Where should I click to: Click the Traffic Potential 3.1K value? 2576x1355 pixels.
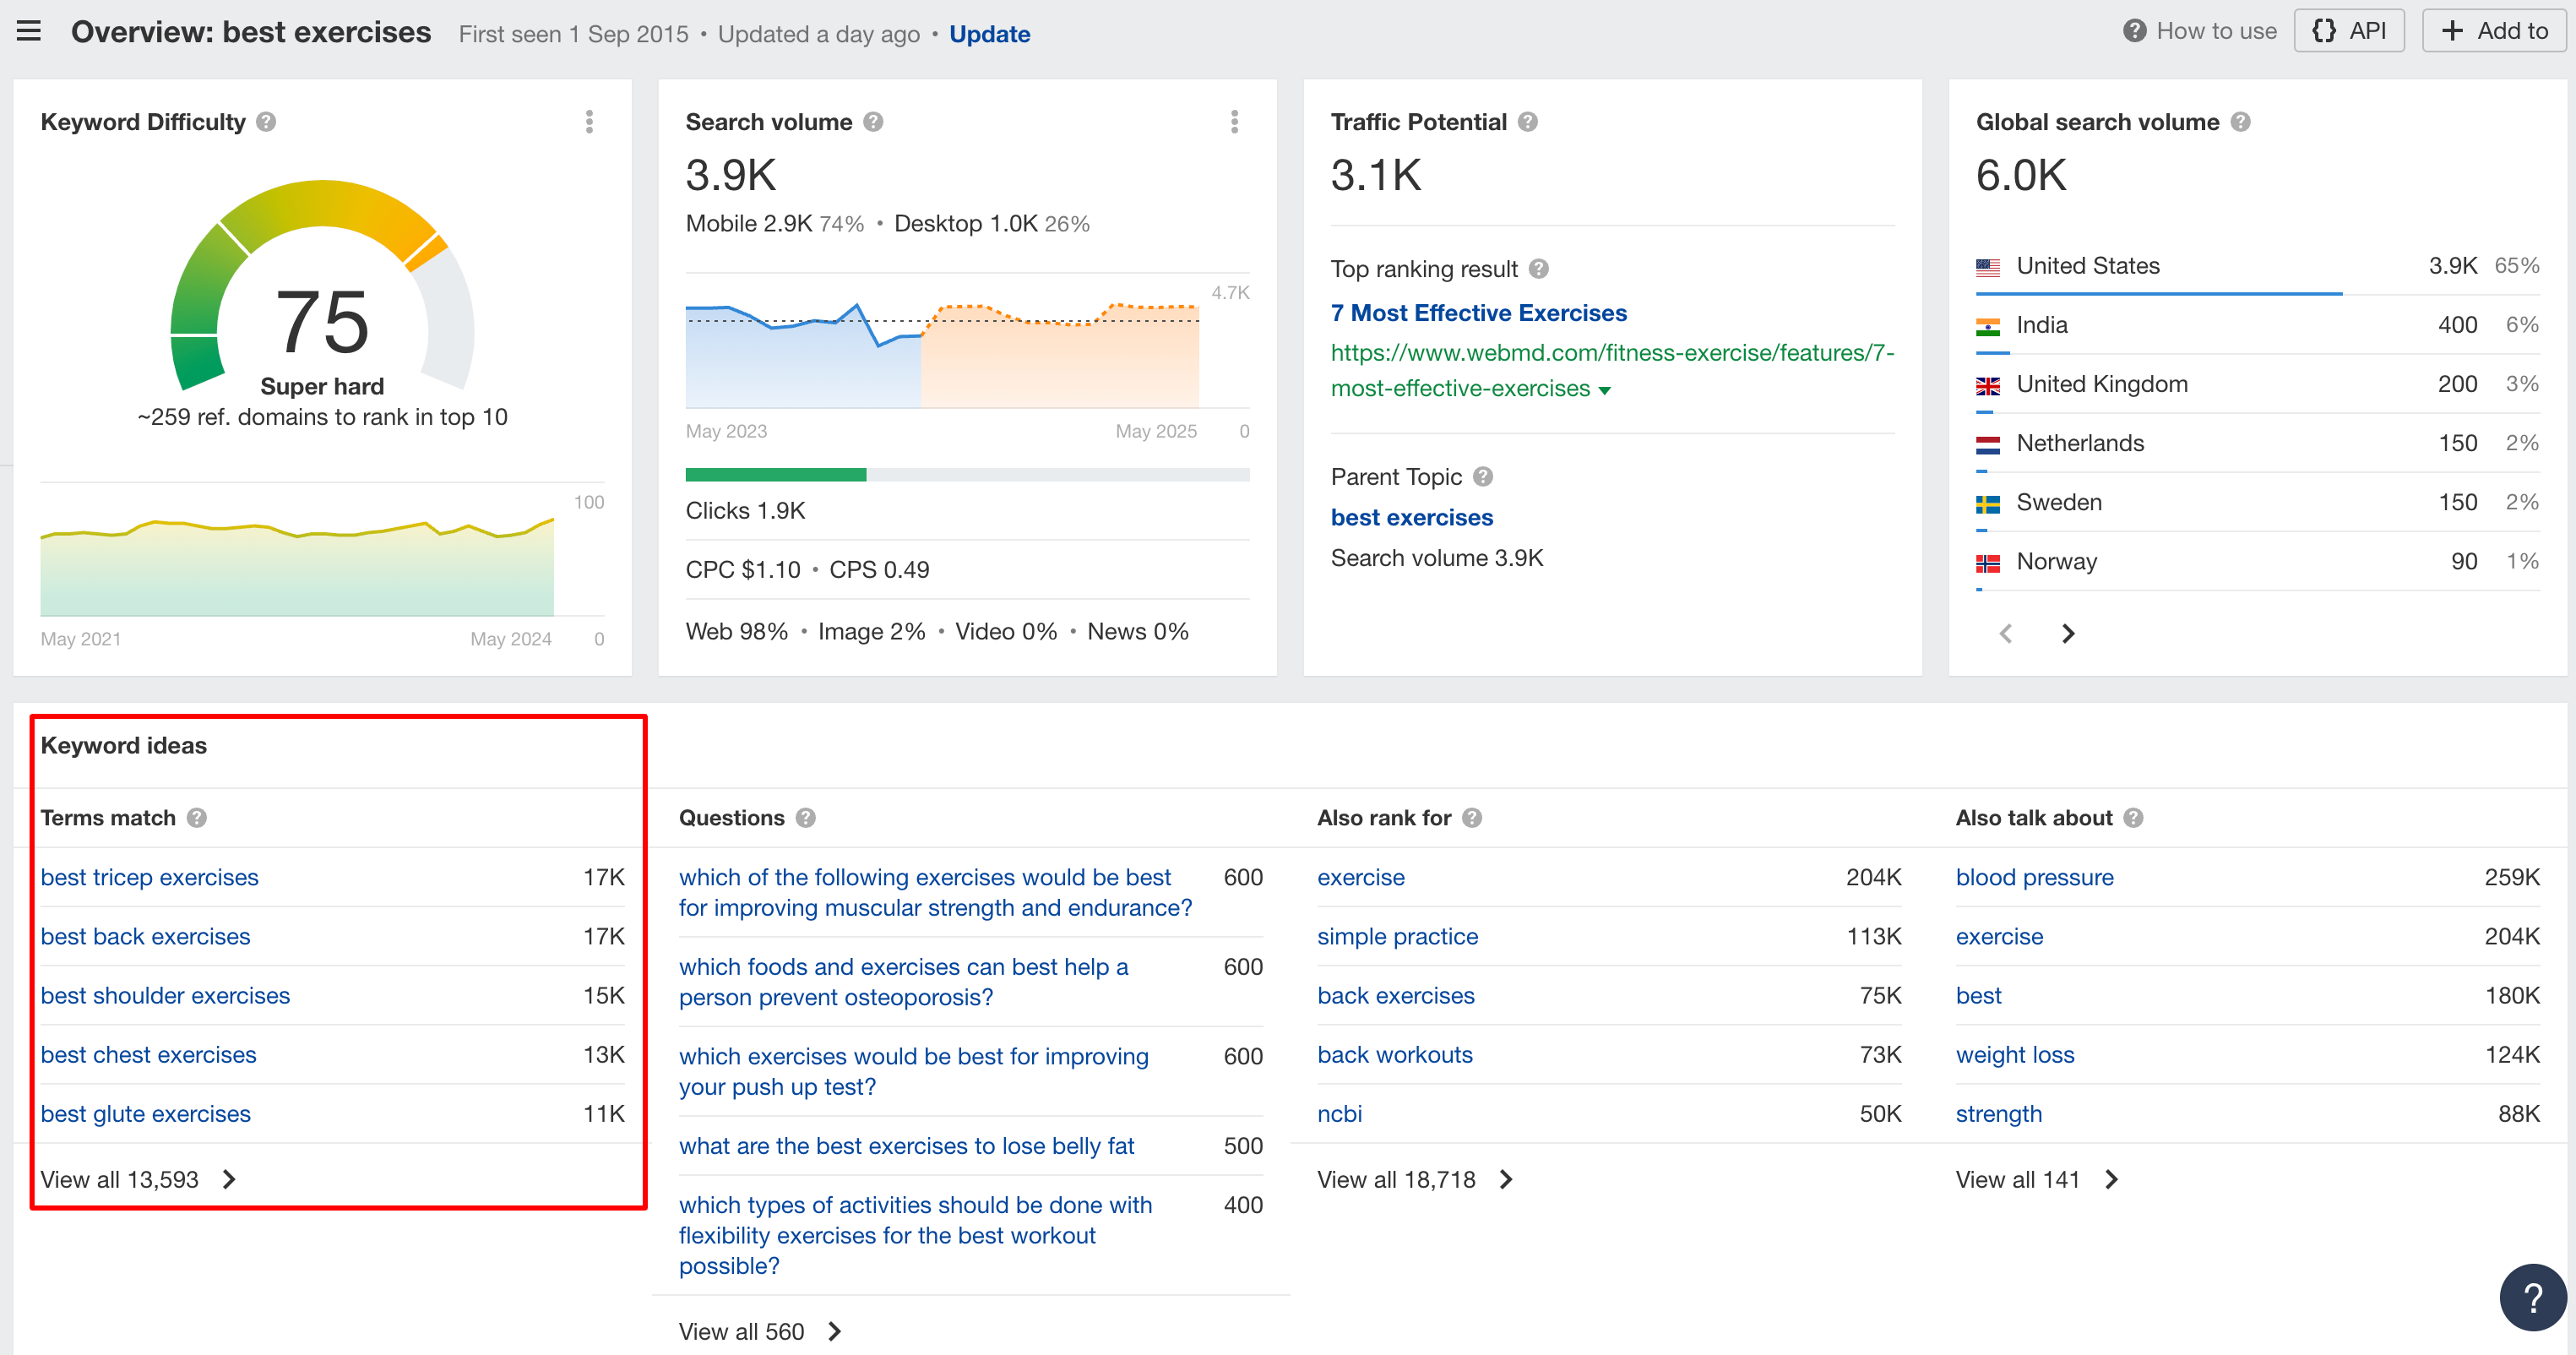point(1376,175)
